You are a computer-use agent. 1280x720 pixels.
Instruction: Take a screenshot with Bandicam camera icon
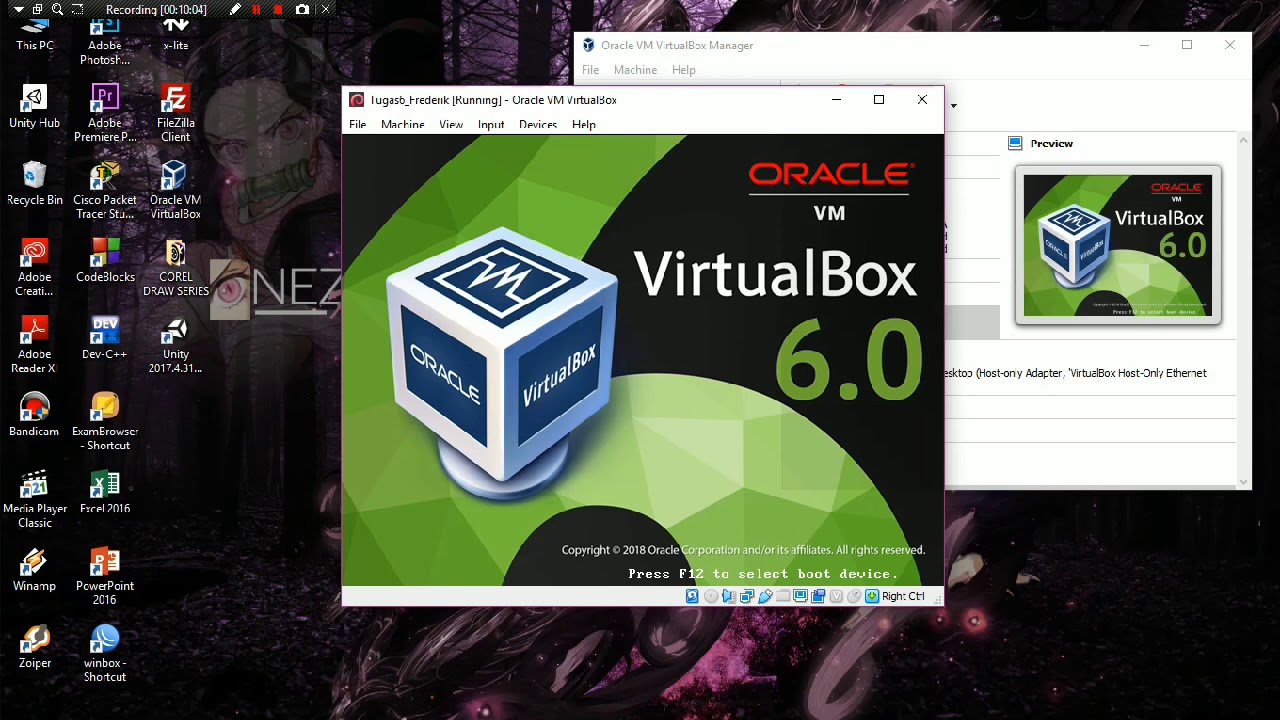coord(302,10)
